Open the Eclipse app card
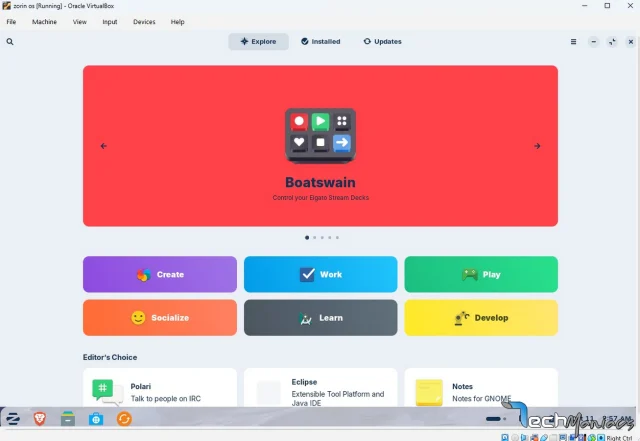The width and height of the screenshot is (640, 441). point(320,388)
